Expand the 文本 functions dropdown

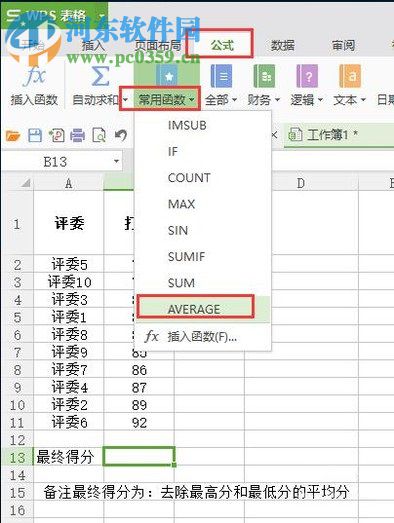363,100
